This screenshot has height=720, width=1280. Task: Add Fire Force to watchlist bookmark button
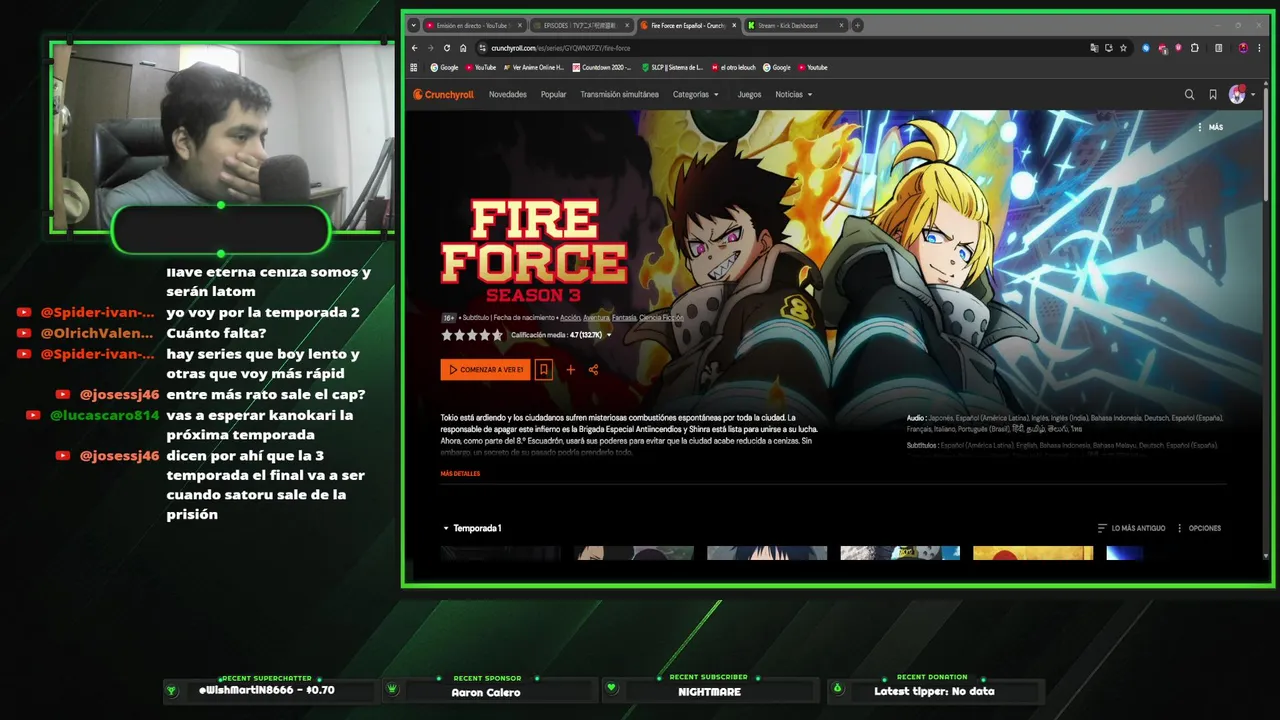[x=543, y=370]
